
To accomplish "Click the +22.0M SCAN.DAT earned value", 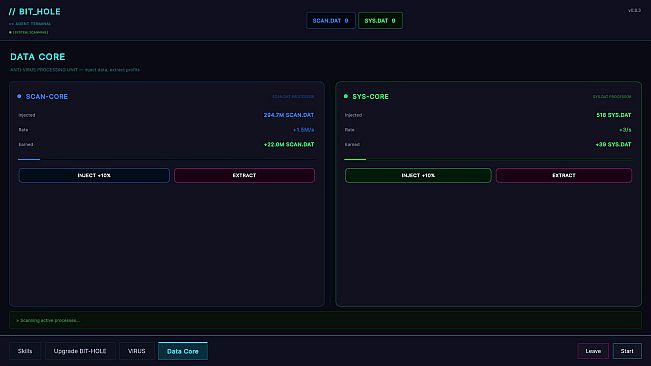I will pyautogui.click(x=289, y=144).
